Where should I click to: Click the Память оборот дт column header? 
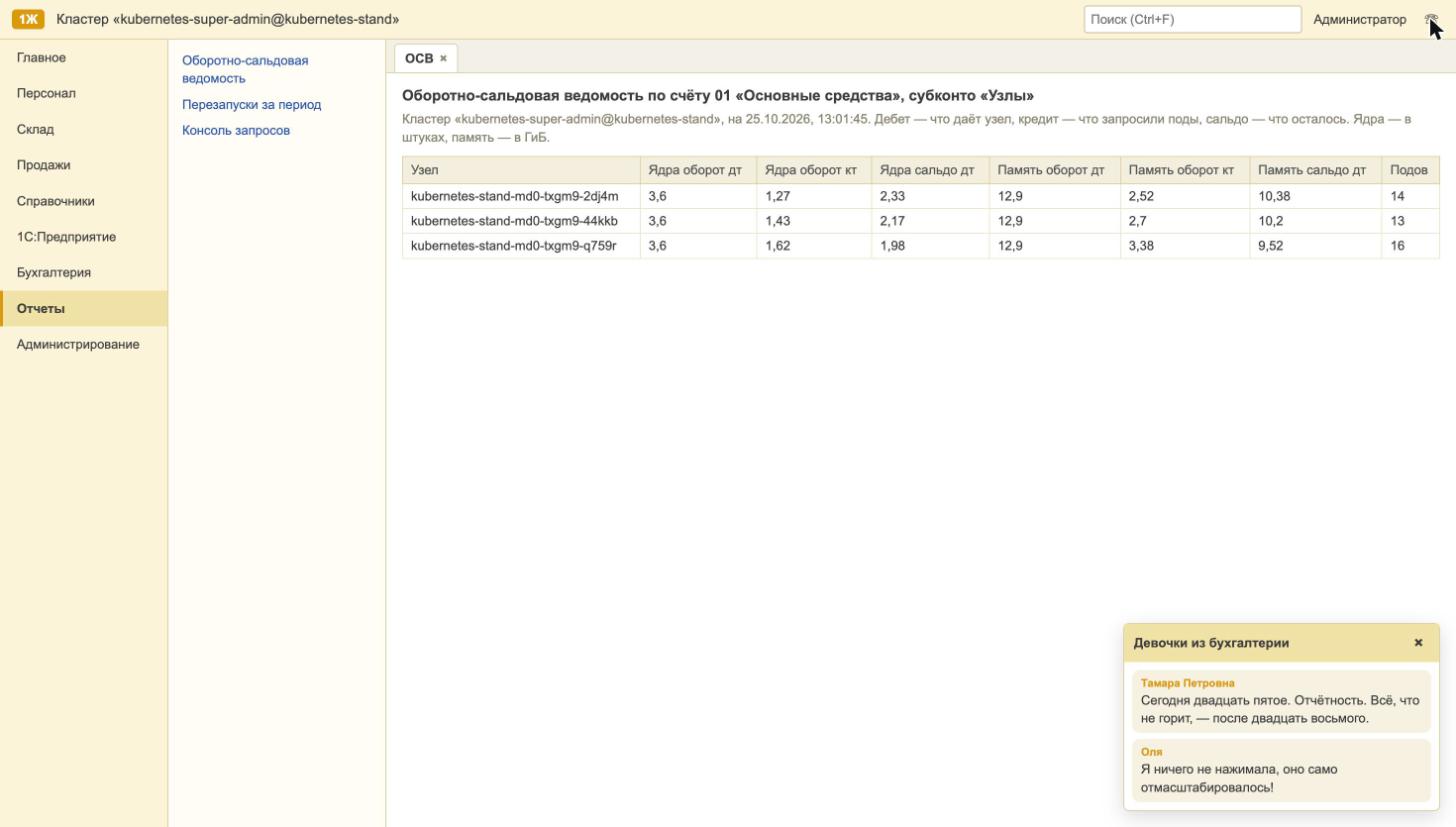point(1054,170)
